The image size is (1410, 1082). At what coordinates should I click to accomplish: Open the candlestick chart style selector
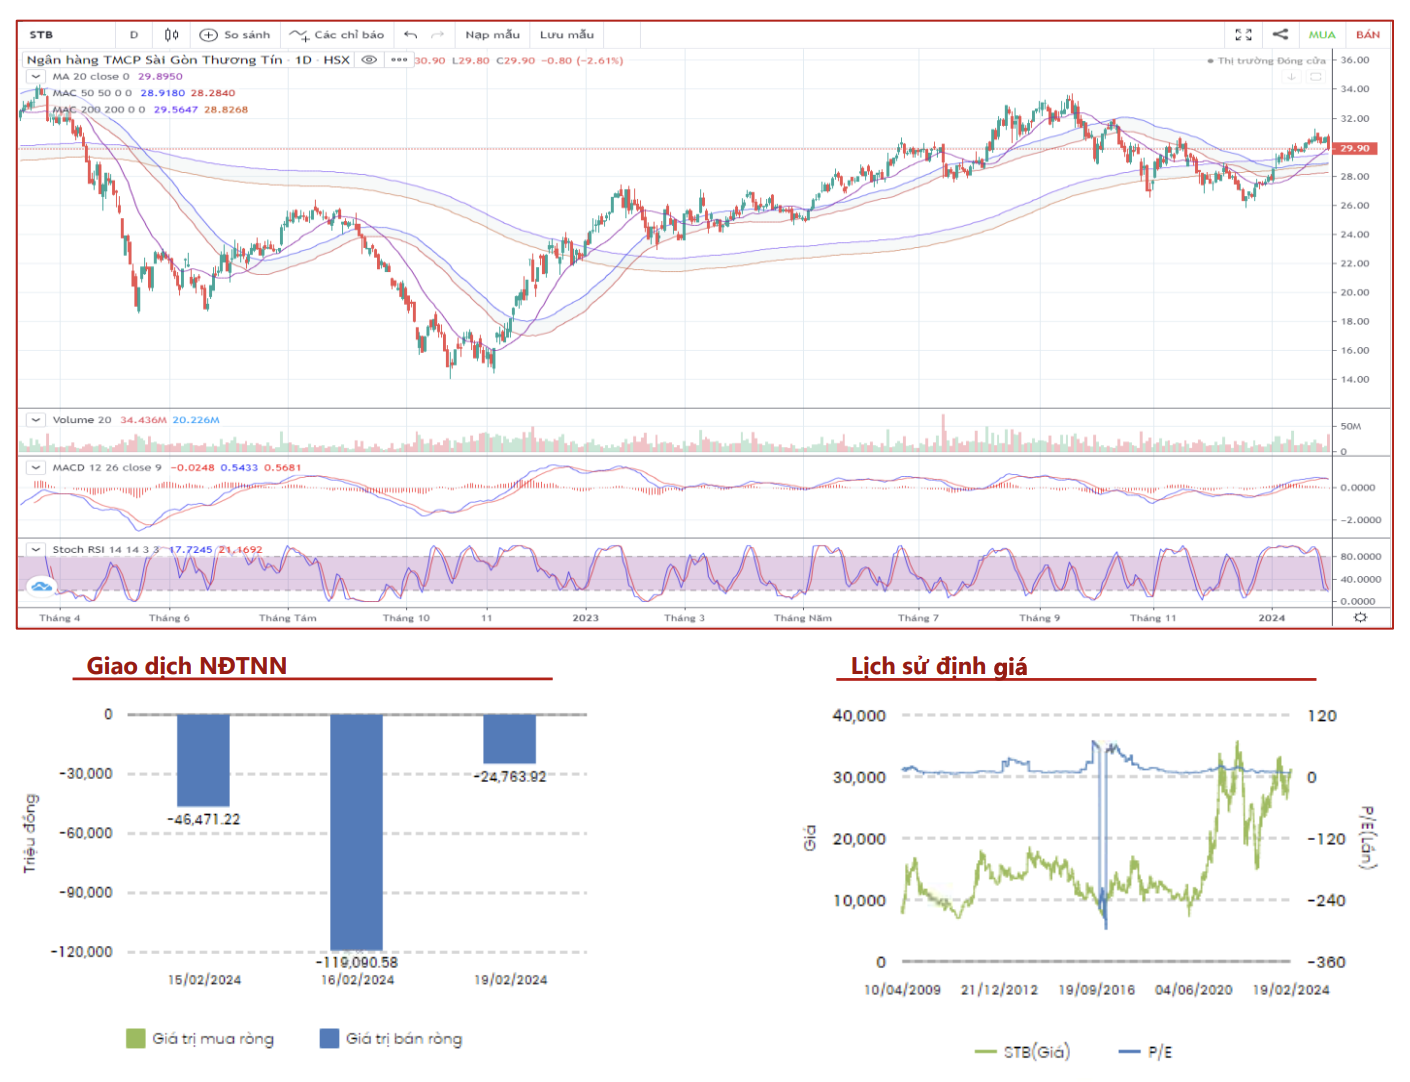[x=172, y=35]
